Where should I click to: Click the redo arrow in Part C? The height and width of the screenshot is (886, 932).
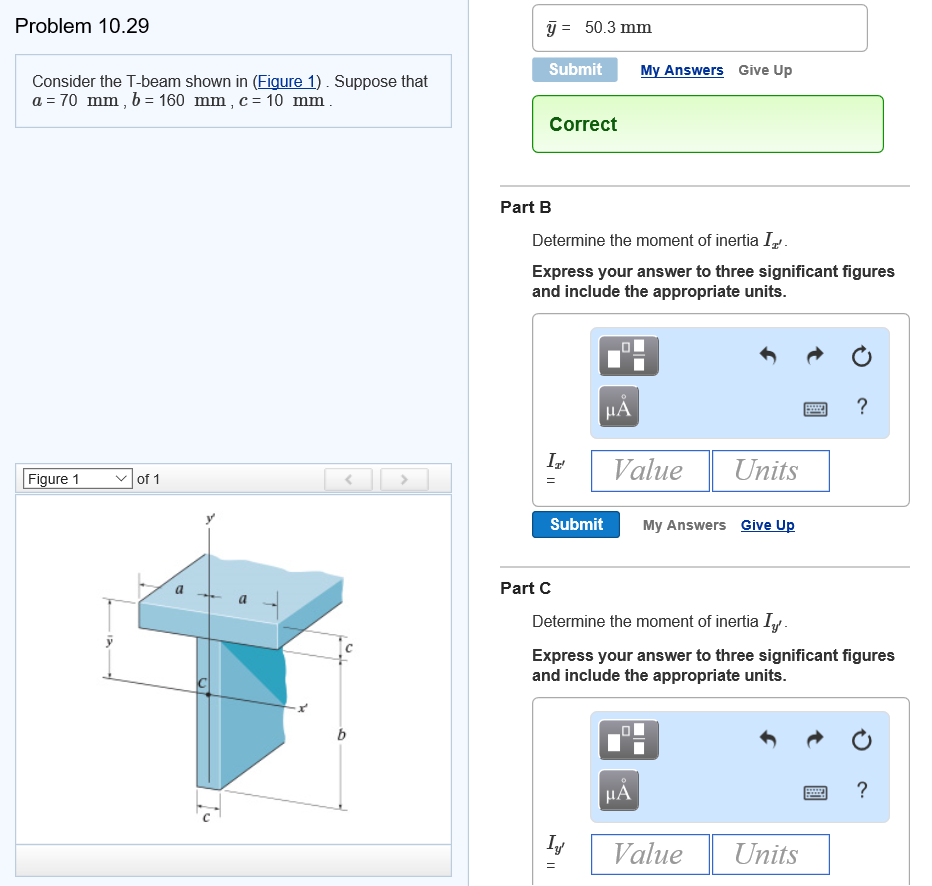point(813,740)
